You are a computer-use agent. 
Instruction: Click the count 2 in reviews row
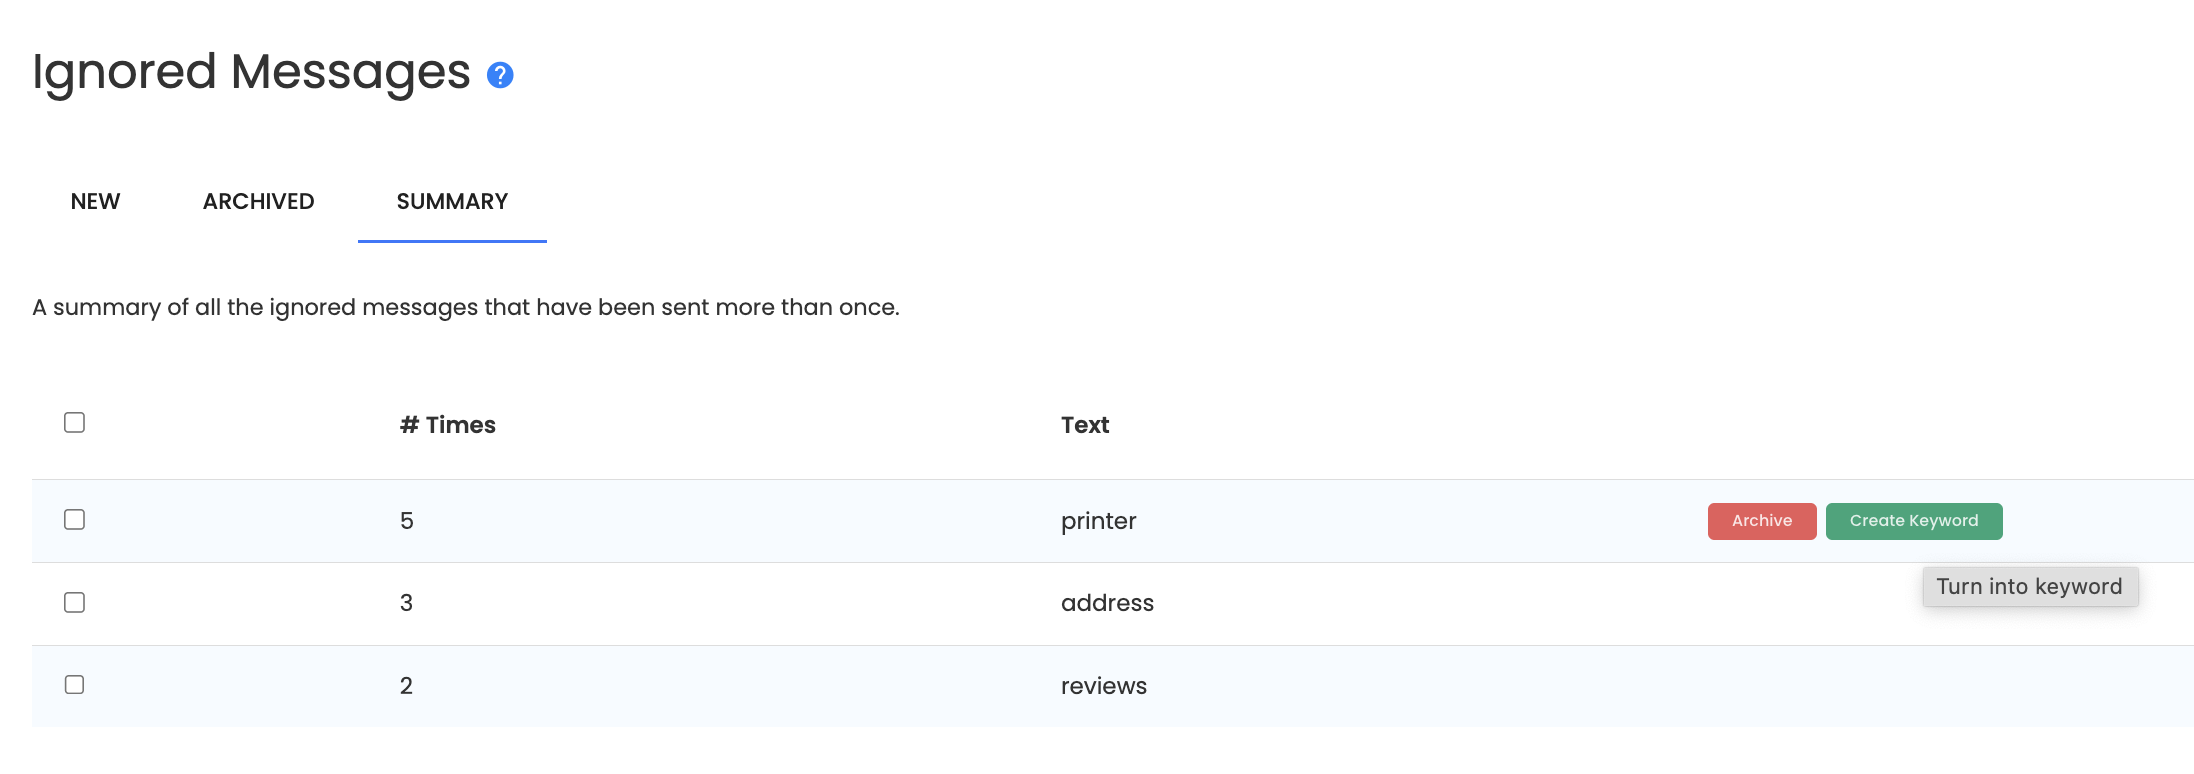tap(406, 686)
